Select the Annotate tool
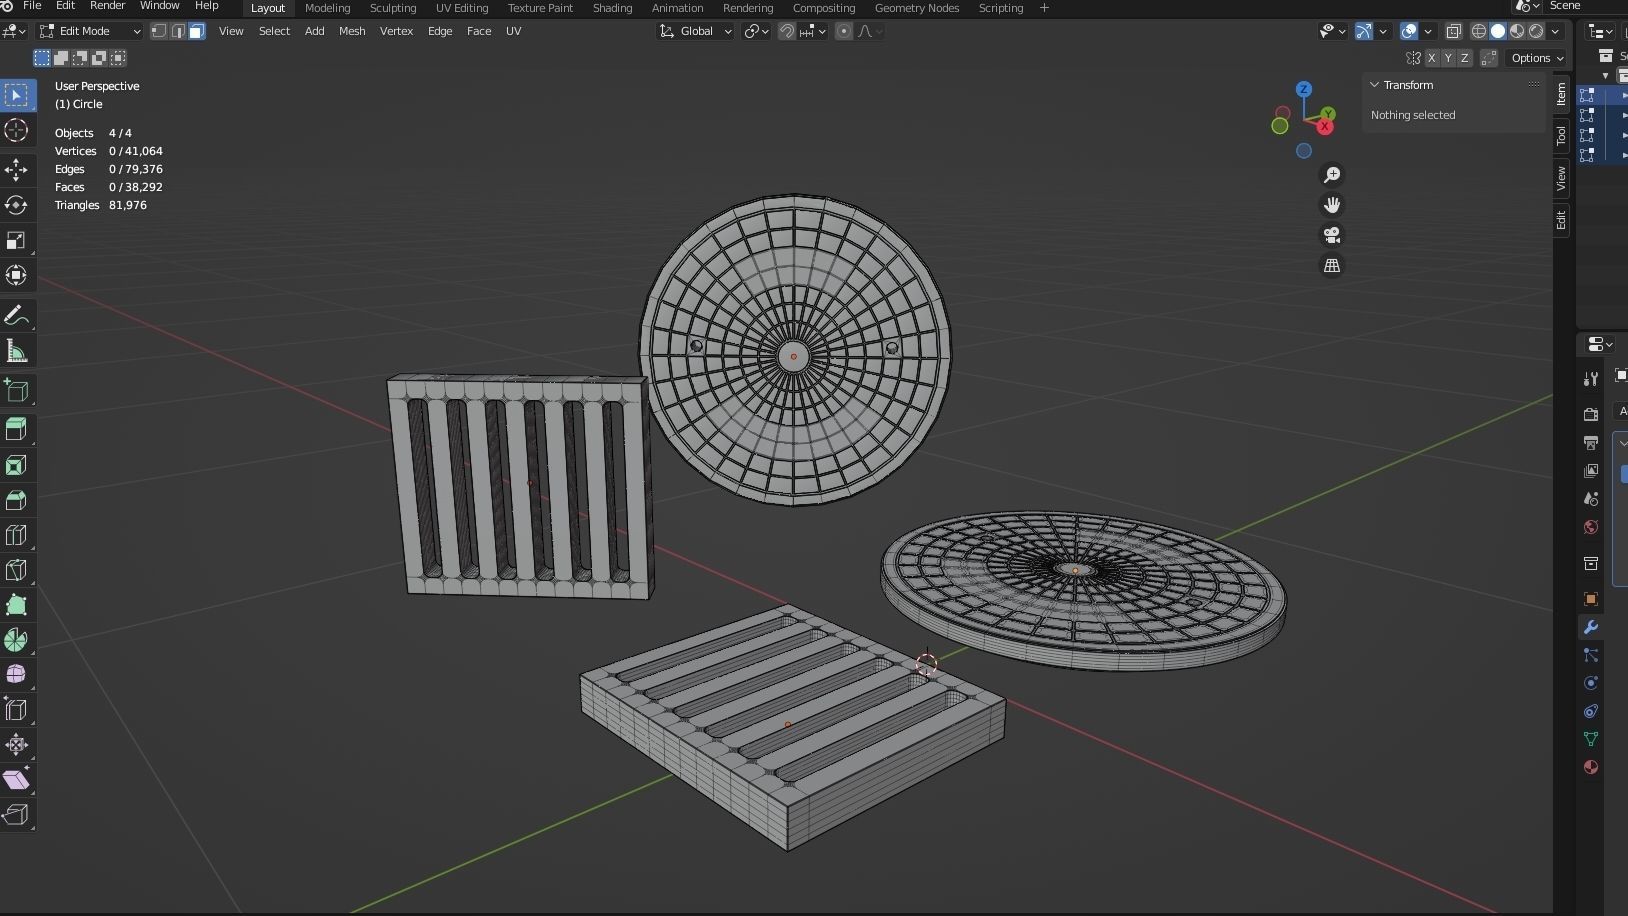Image resolution: width=1628 pixels, height=916 pixels. coord(17,316)
